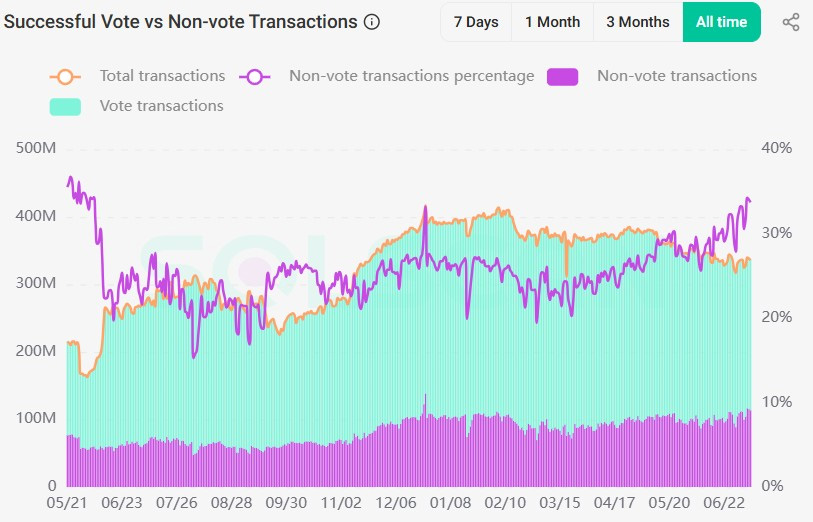The height and width of the screenshot is (522, 813).
Task: Click the teal Vote transactions legend swatch
Action: click(65, 106)
